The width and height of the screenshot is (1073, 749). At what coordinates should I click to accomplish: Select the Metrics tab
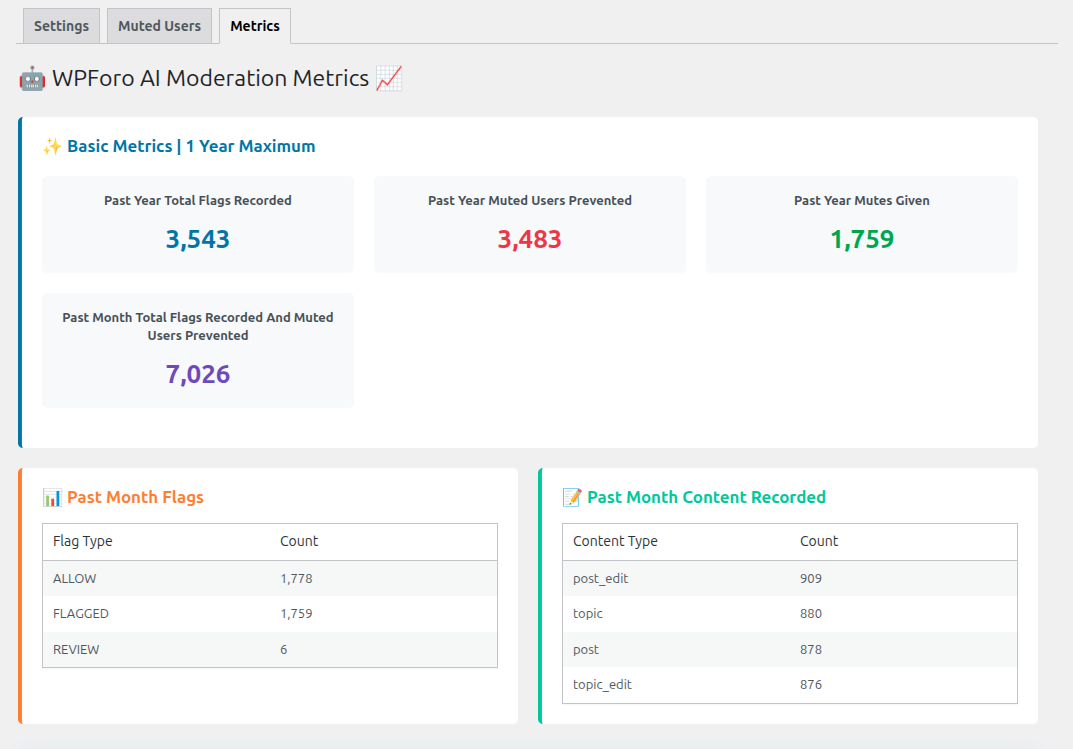pyautogui.click(x=254, y=26)
